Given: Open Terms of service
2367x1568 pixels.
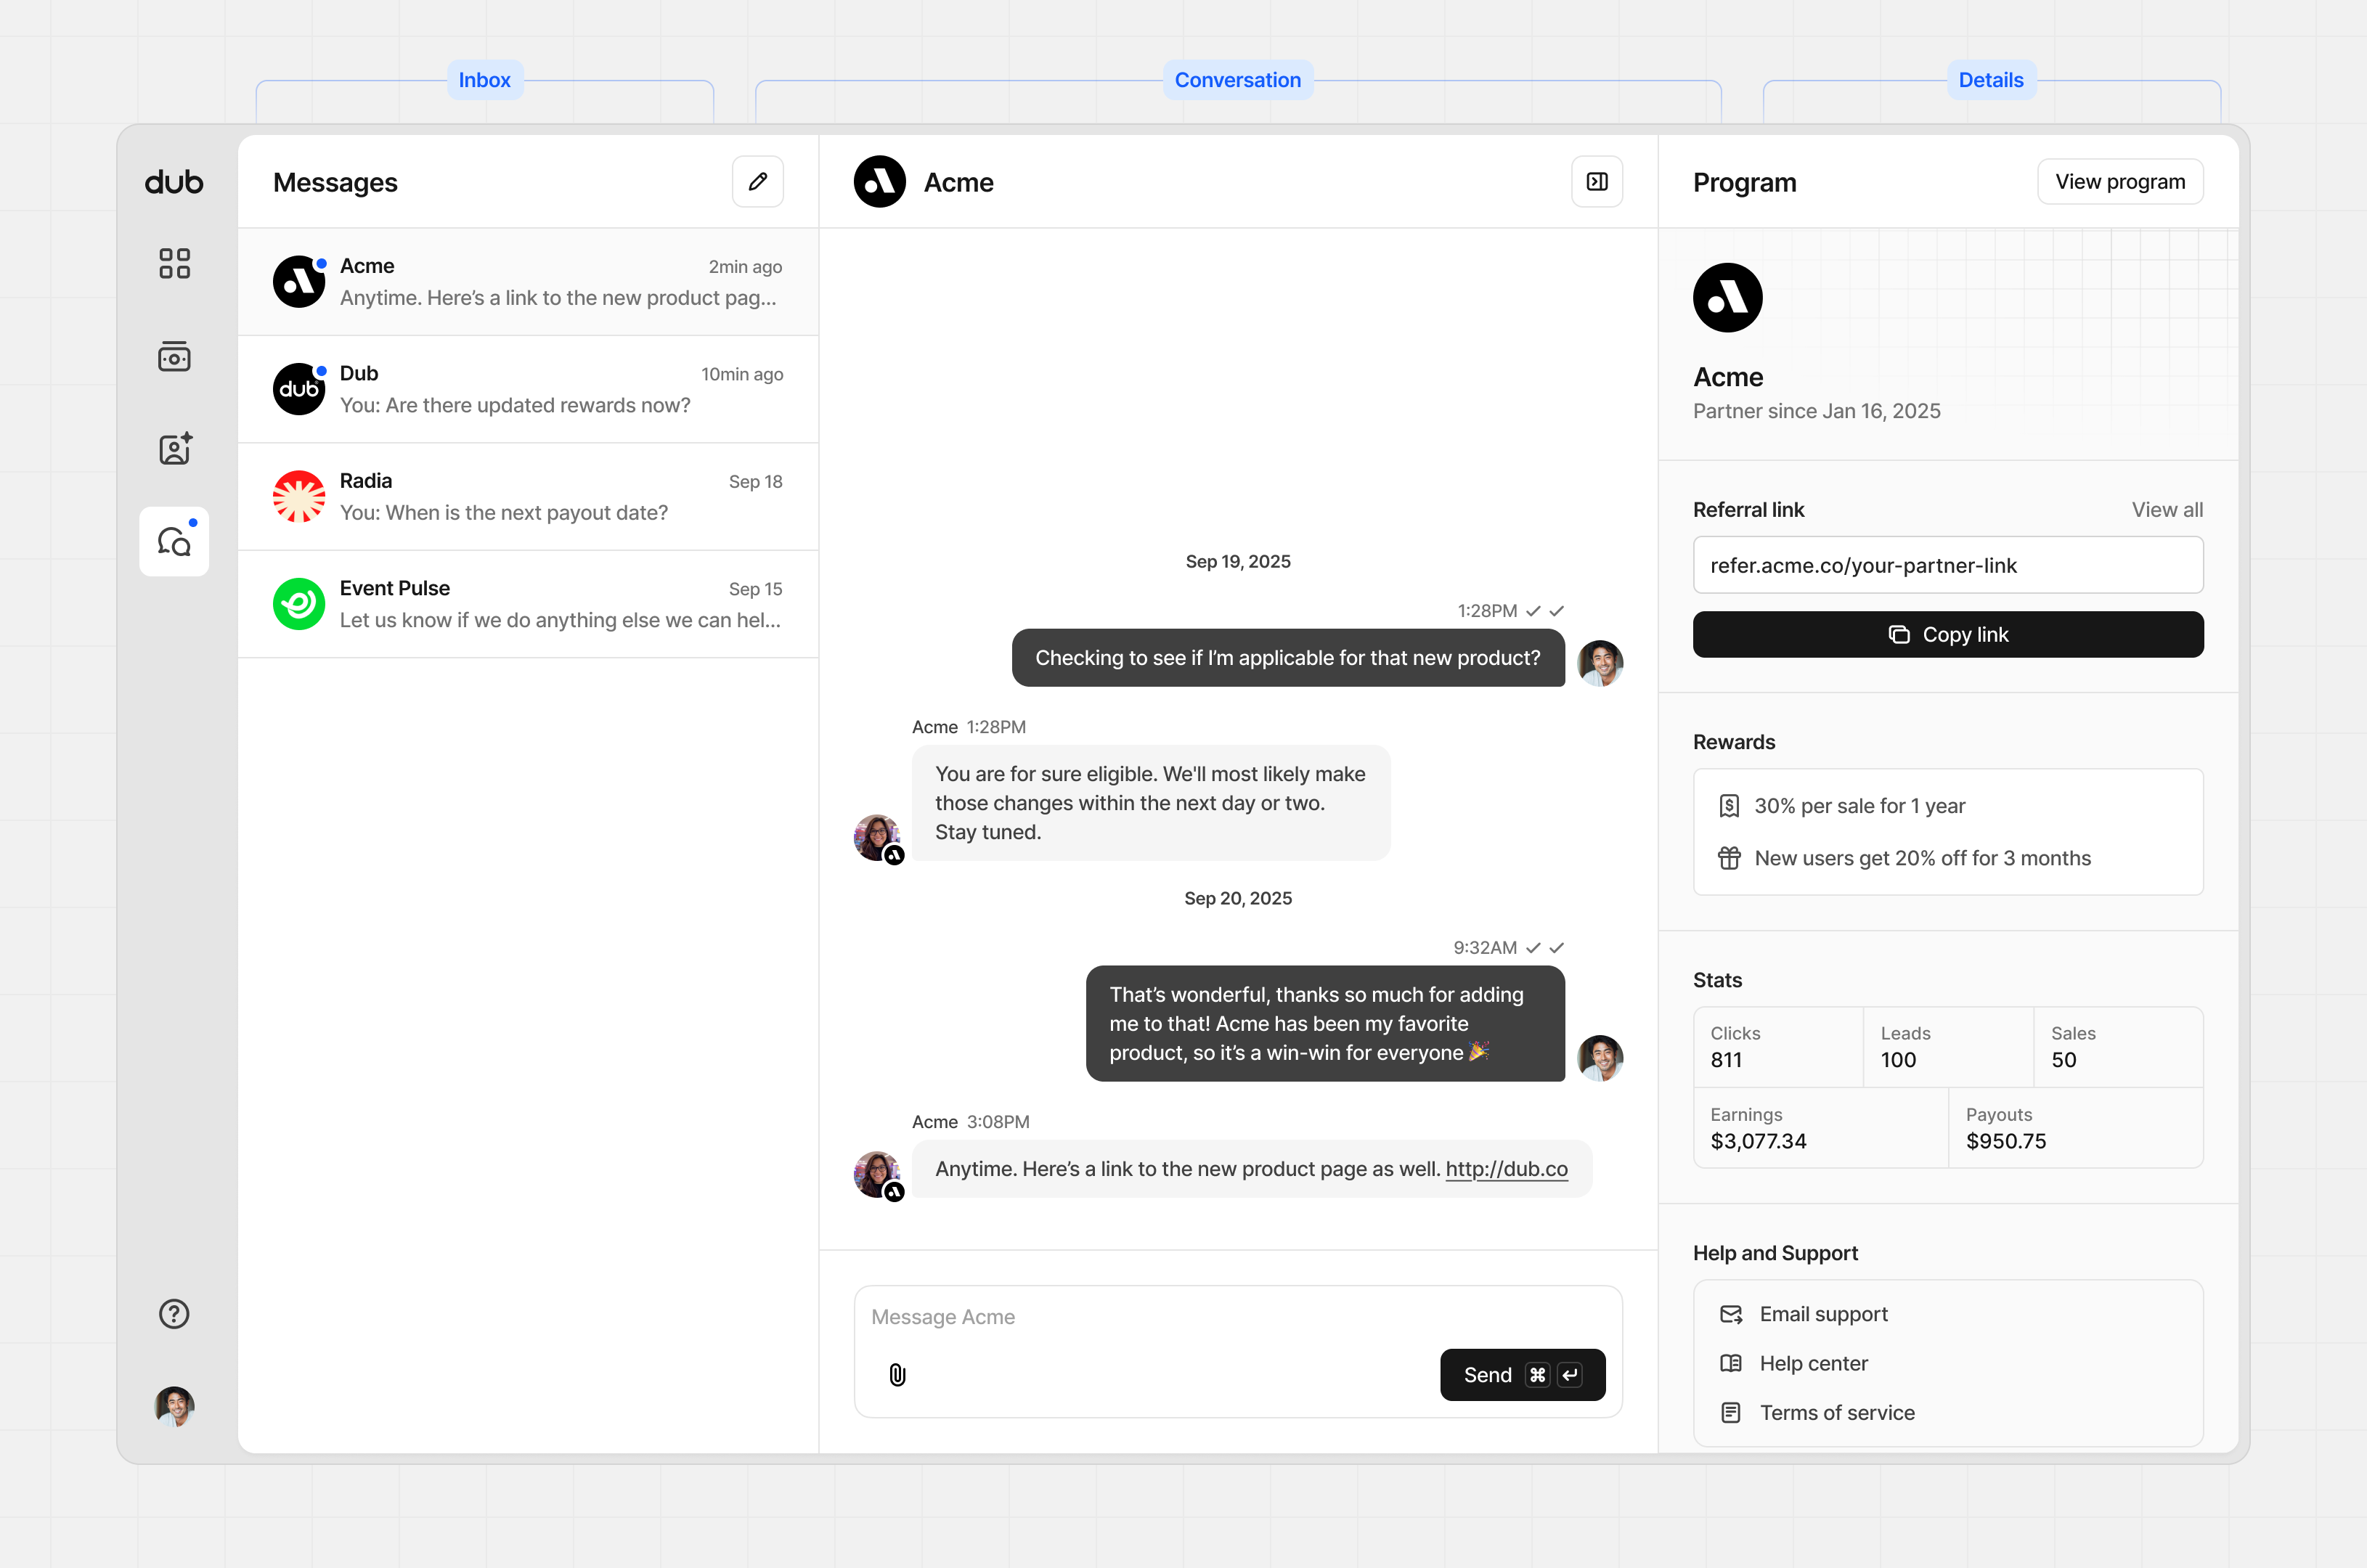Looking at the screenshot, I should tap(1837, 1413).
